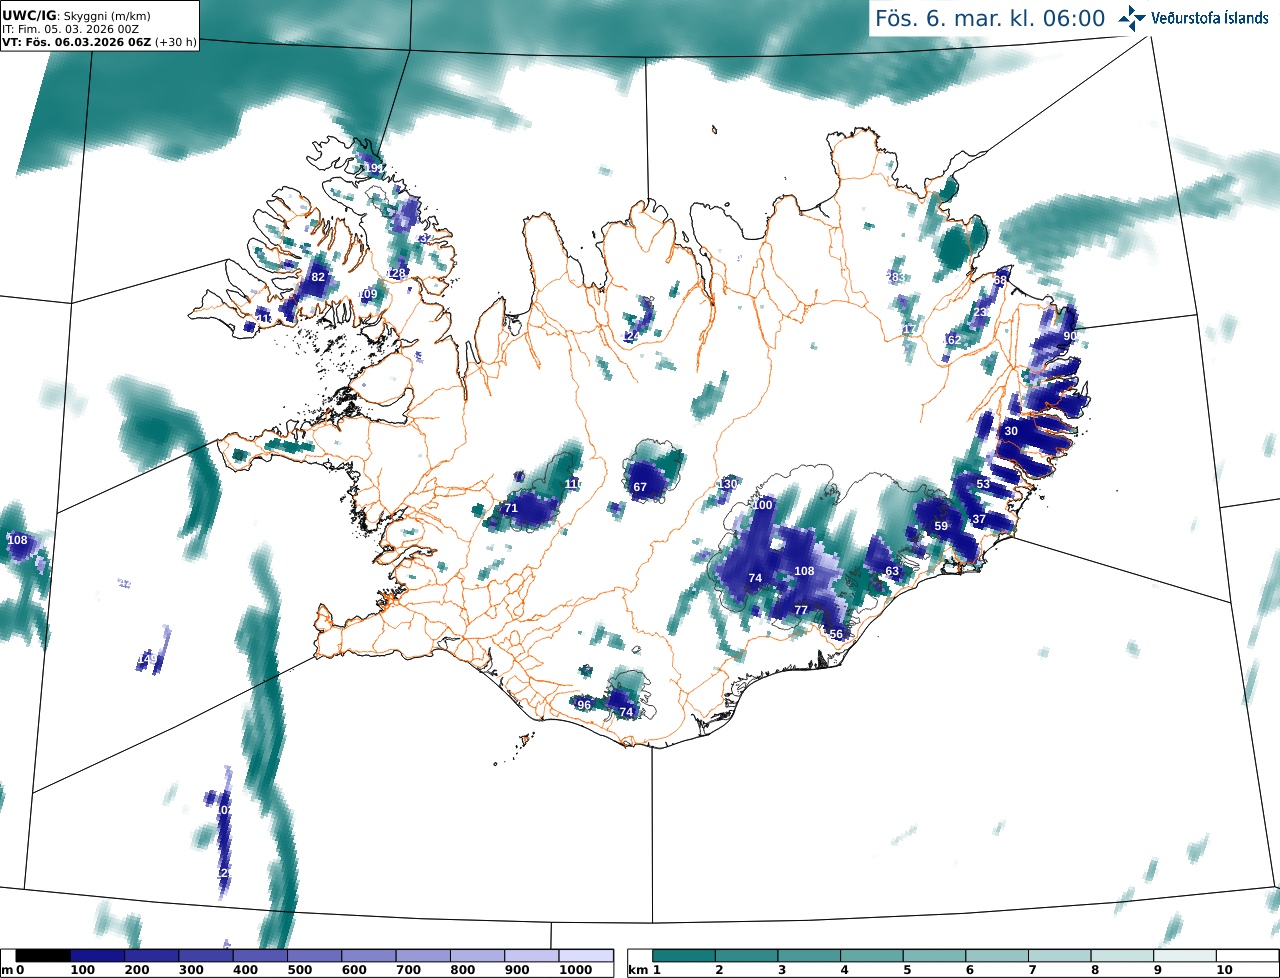Click the value 74 next to 96
The height and width of the screenshot is (978, 1280).
tap(627, 712)
